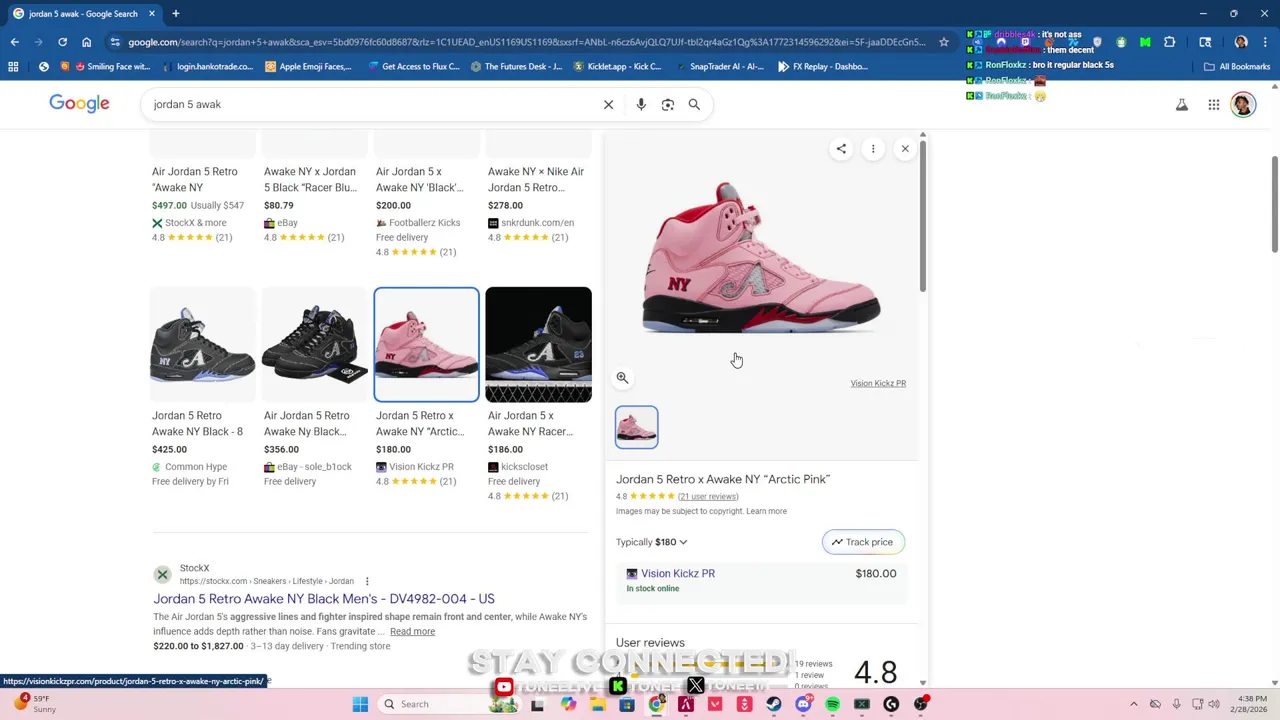Submit search with magnifier icon
The image size is (1280, 720).
(694, 104)
